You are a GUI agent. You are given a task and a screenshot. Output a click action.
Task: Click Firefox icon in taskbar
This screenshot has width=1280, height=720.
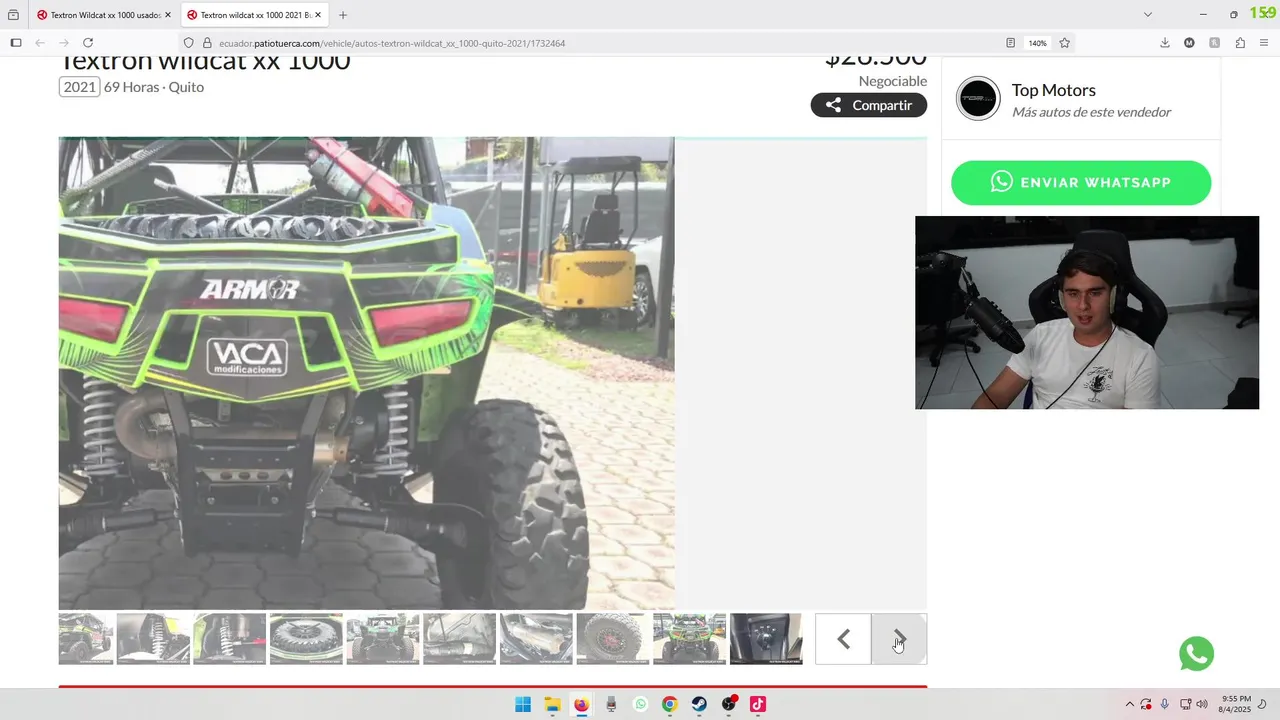click(581, 704)
